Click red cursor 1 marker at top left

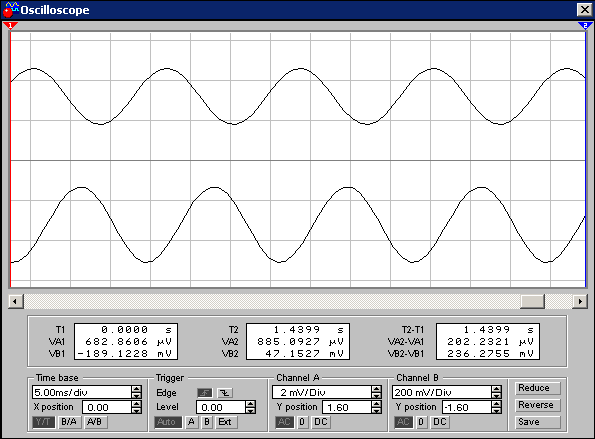10,25
